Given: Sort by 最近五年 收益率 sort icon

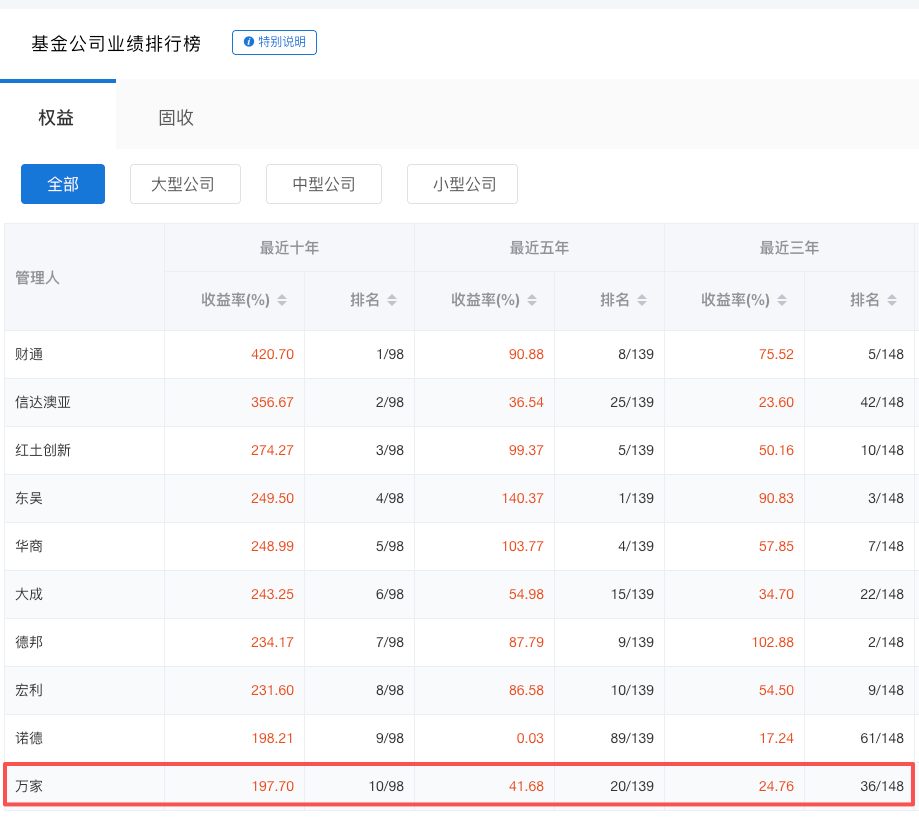Looking at the screenshot, I should pos(532,300).
